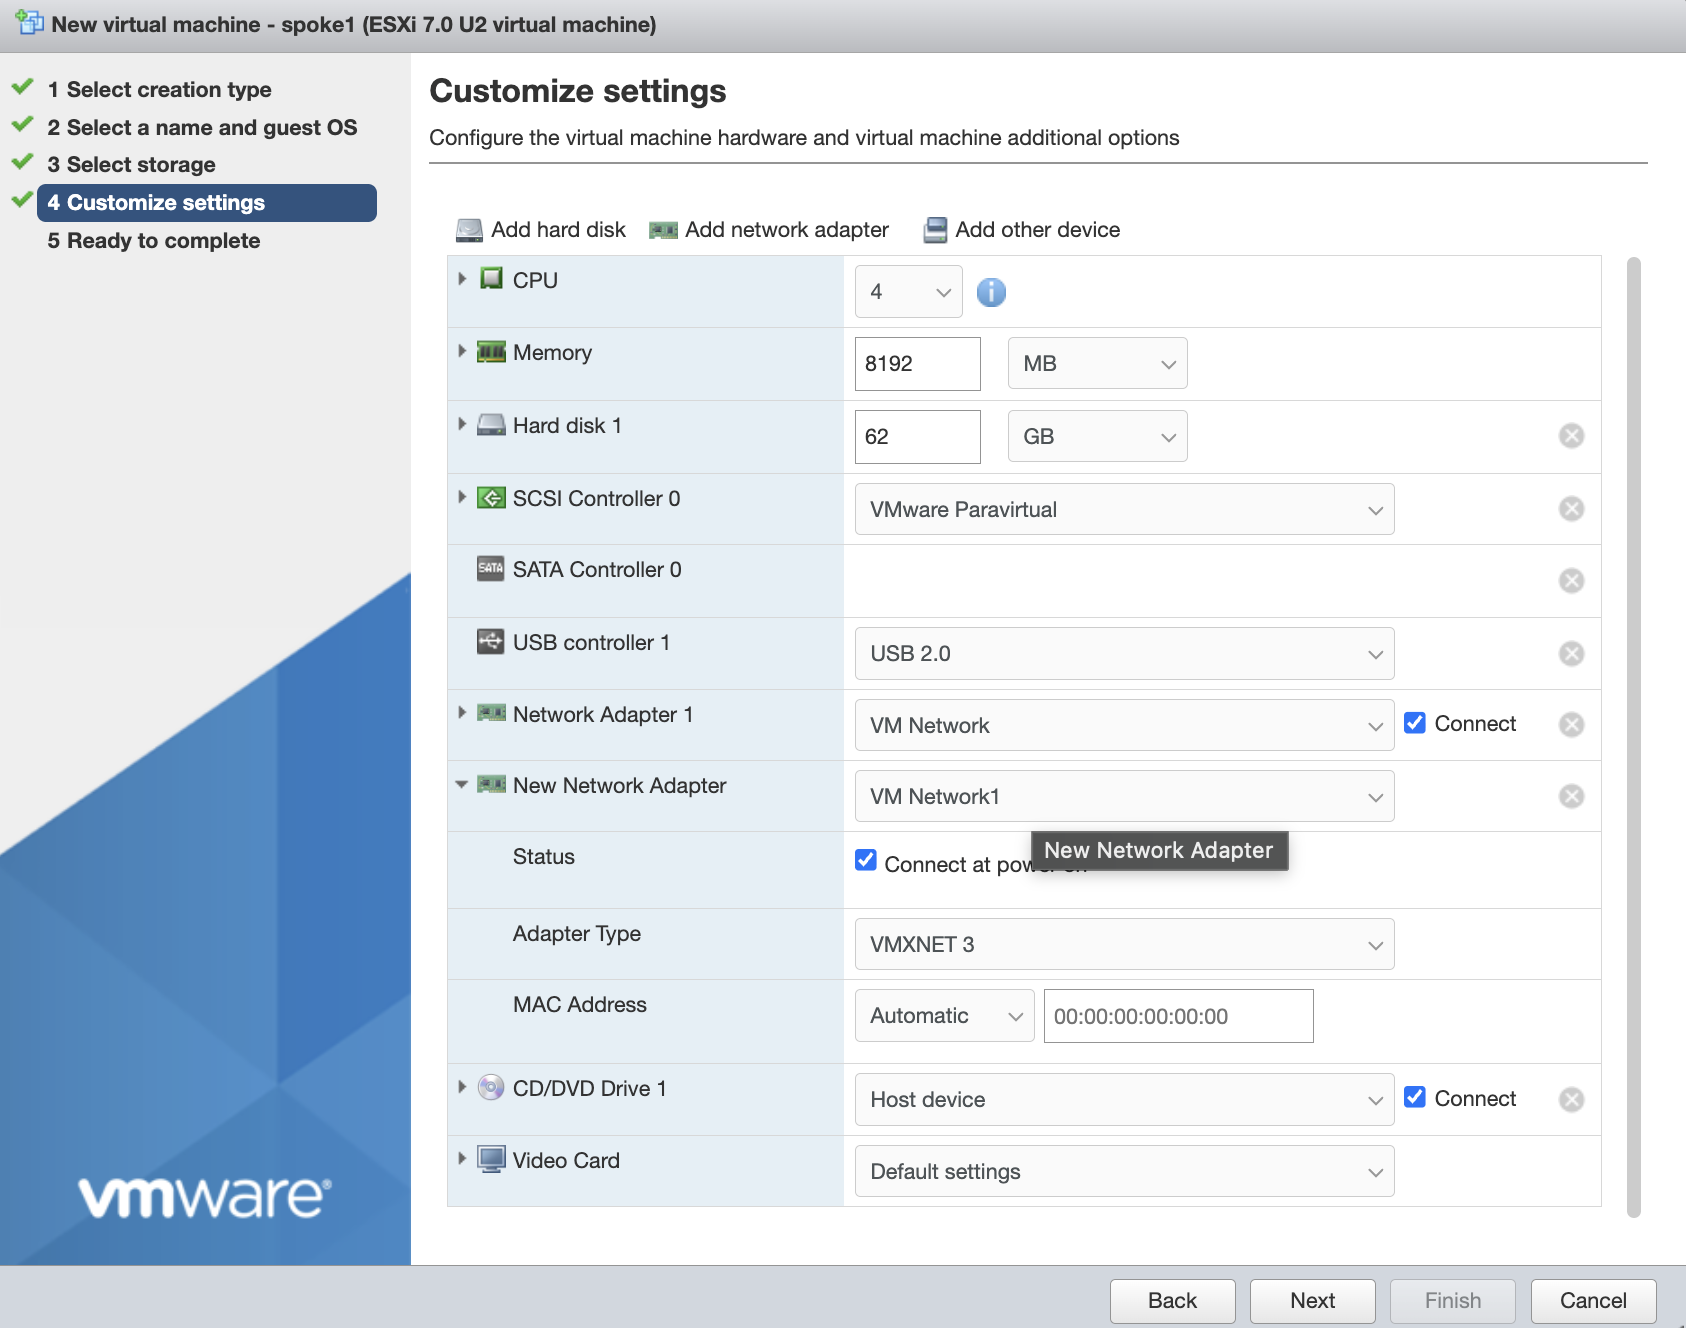Click the CPU info icon

point(991,292)
